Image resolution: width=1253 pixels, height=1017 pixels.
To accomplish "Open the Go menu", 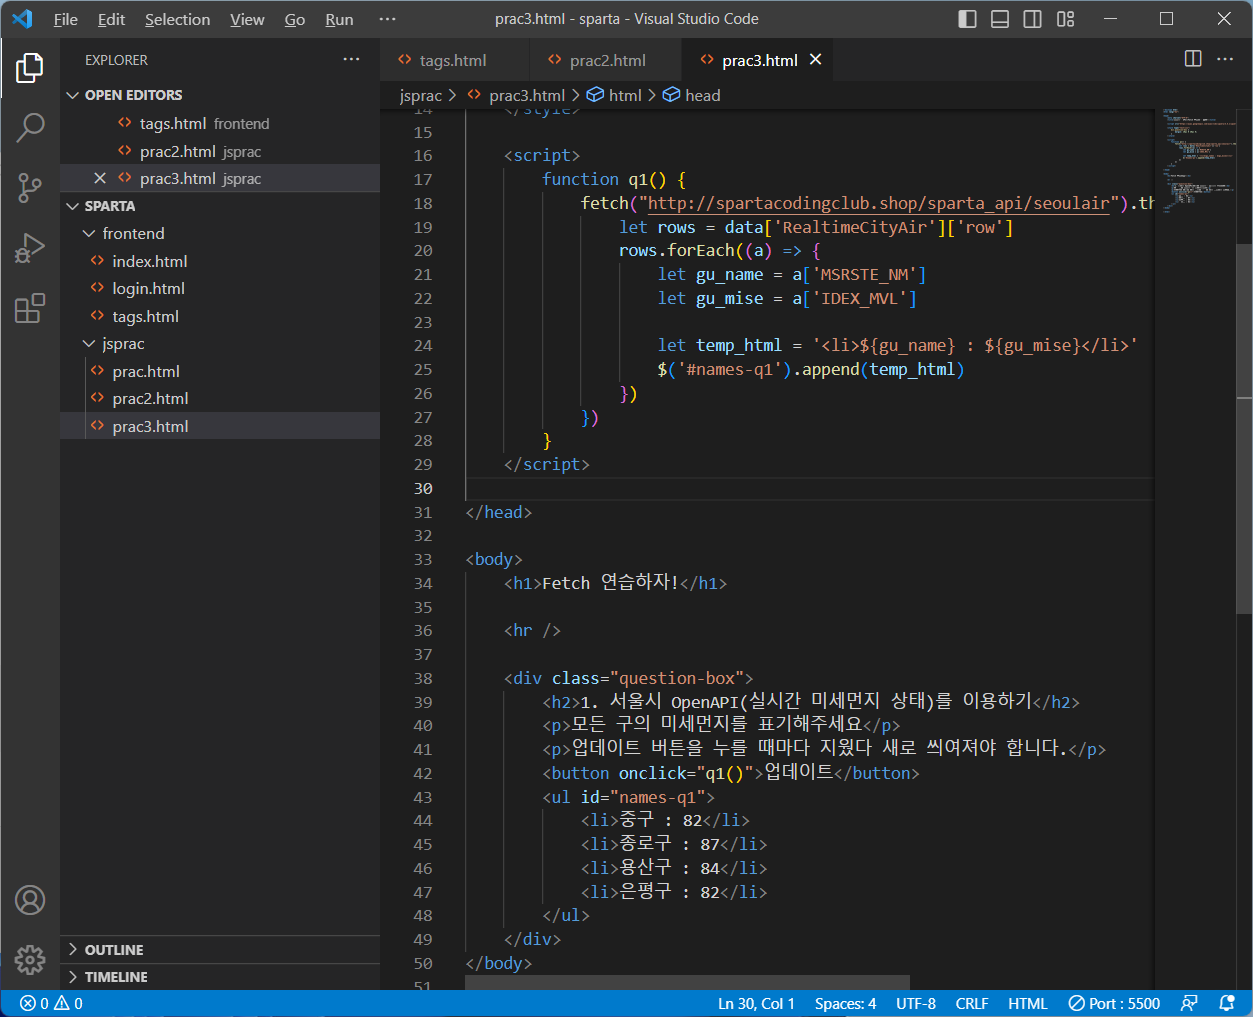I will point(295,19).
